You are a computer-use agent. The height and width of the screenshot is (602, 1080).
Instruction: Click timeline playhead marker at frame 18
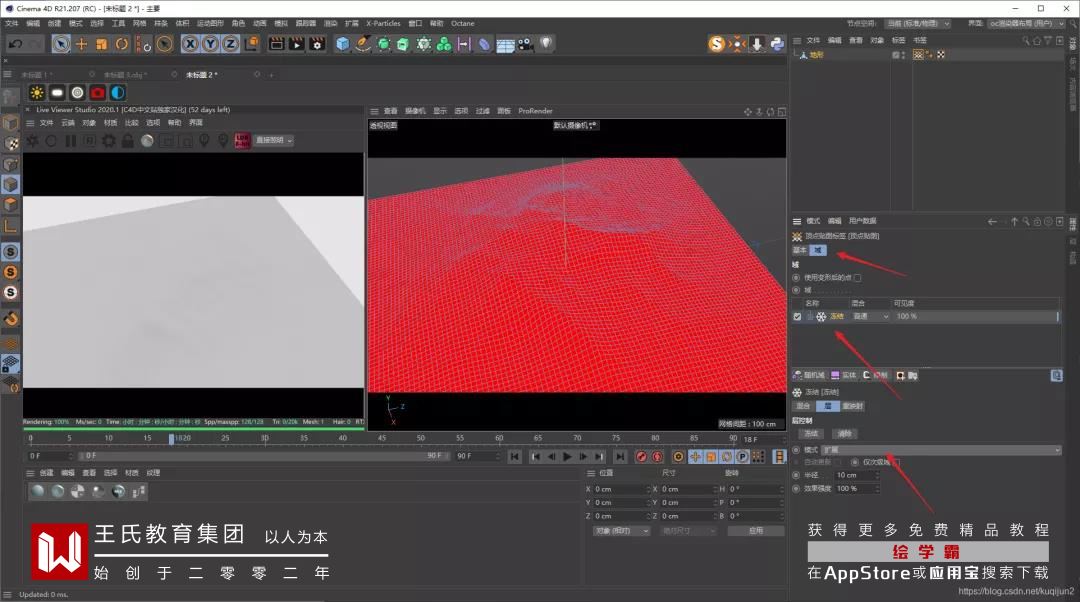pyautogui.click(x=172, y=438)
